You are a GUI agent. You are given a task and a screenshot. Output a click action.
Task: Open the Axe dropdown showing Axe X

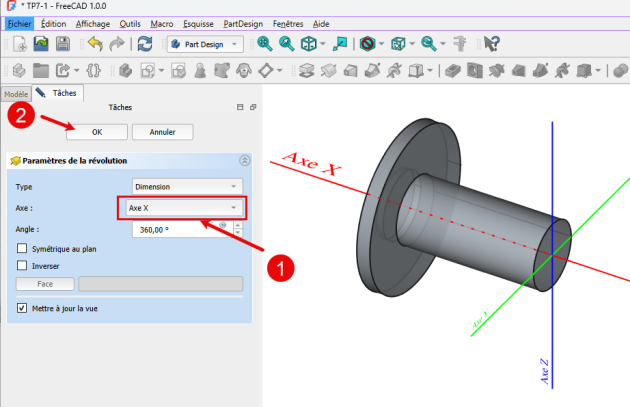click(x=184, y=207)
